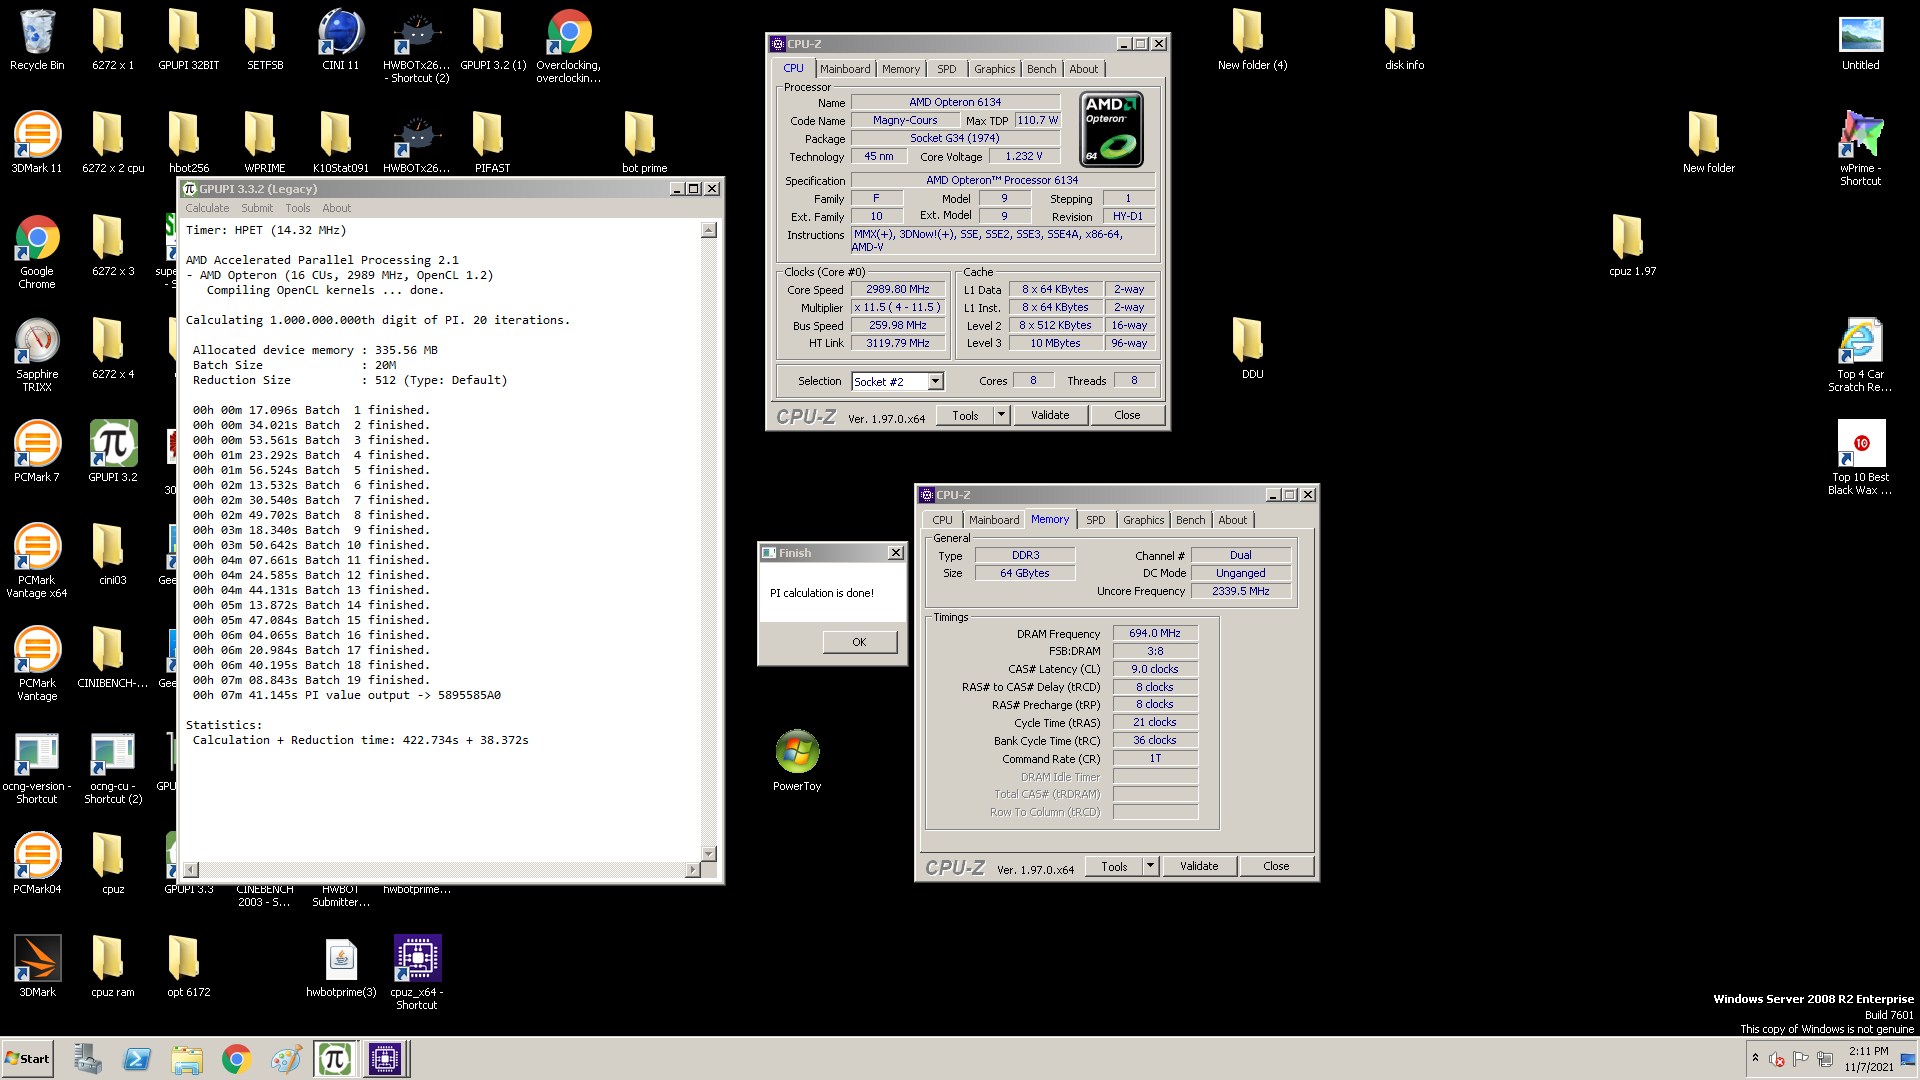Open the PCMark04 desktop shortcut
The image size is (1920, 1080).
point(37,863)
